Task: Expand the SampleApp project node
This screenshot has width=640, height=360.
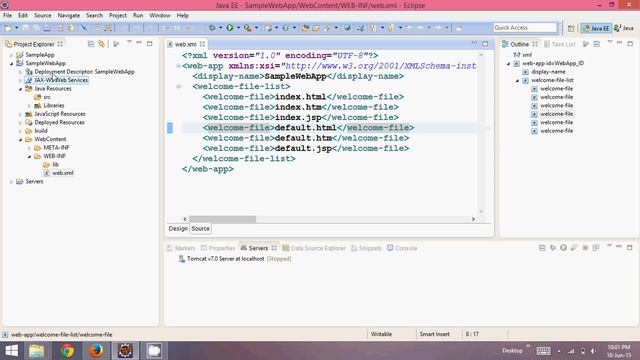Action: point(11,55)
